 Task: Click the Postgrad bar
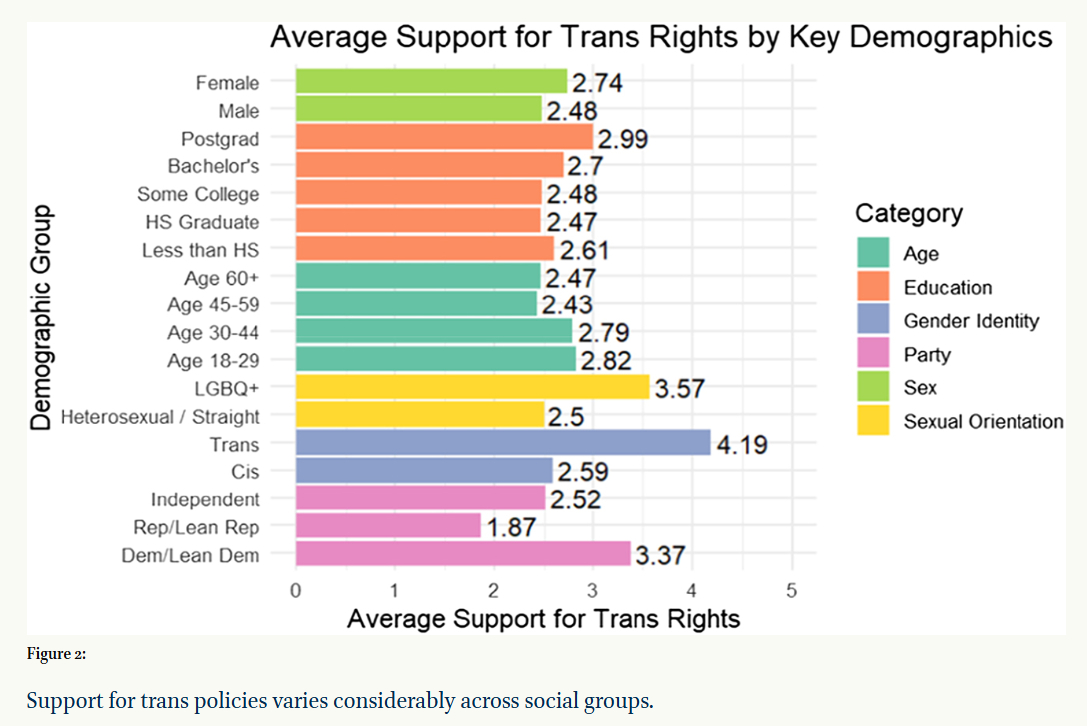click(444, 137)
